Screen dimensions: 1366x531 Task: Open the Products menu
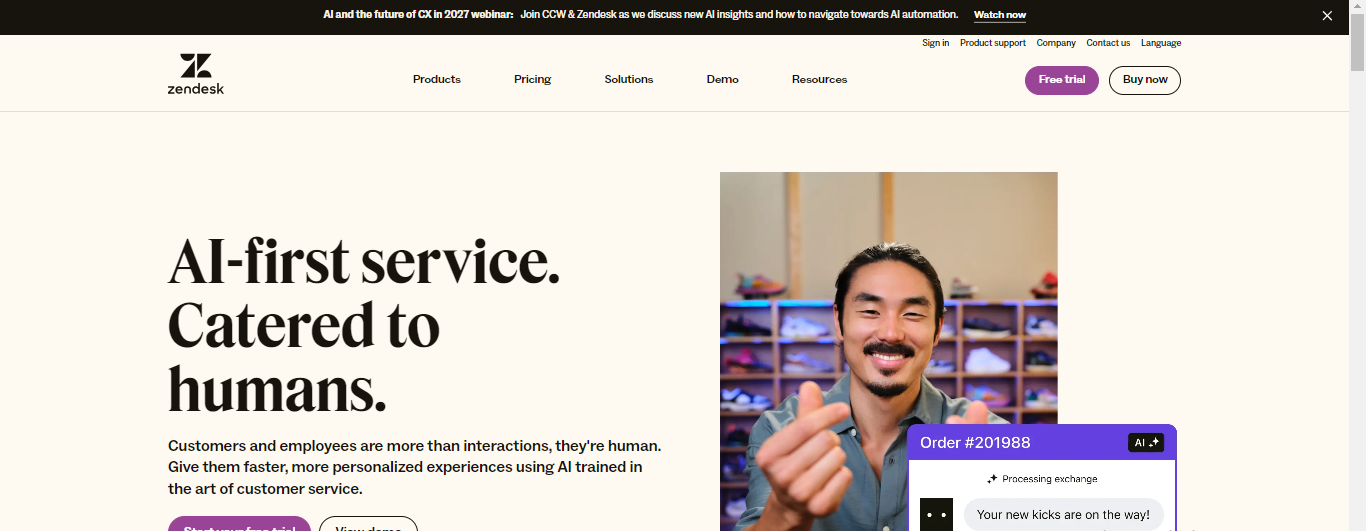[436, 80]
